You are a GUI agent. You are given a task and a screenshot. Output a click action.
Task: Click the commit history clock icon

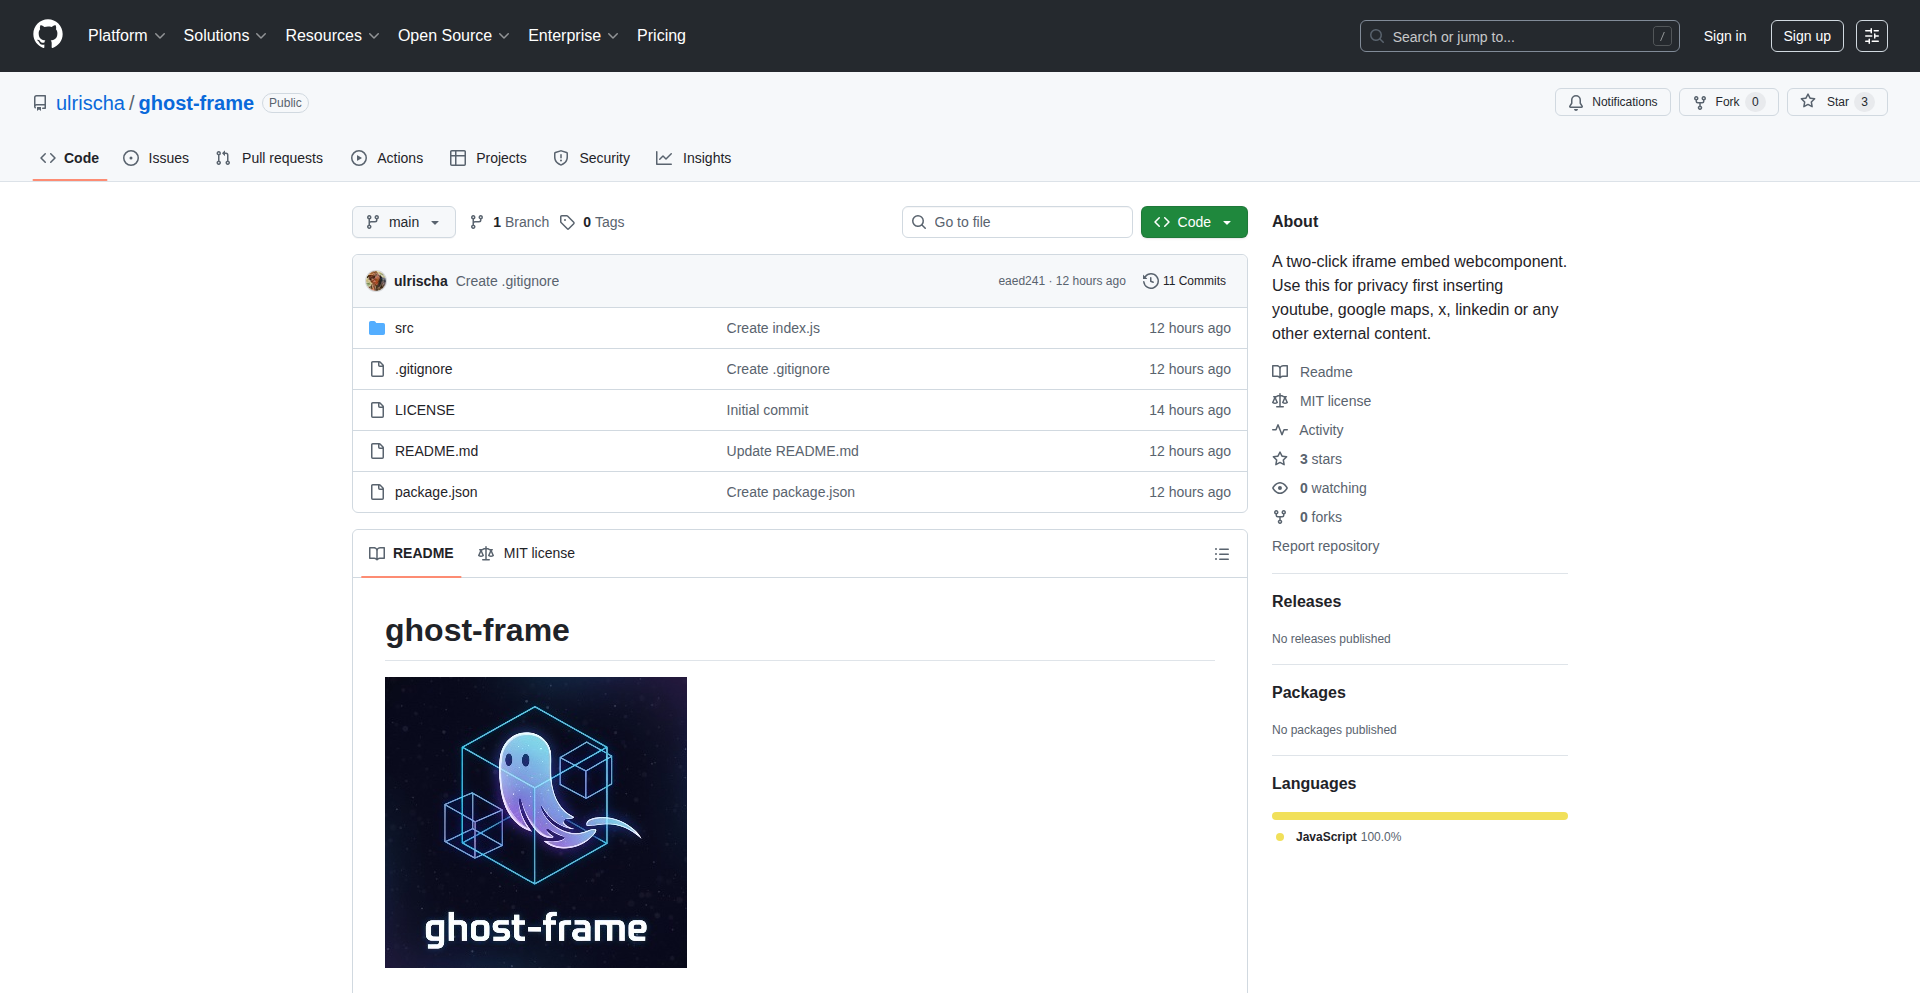coord(1150,281)
